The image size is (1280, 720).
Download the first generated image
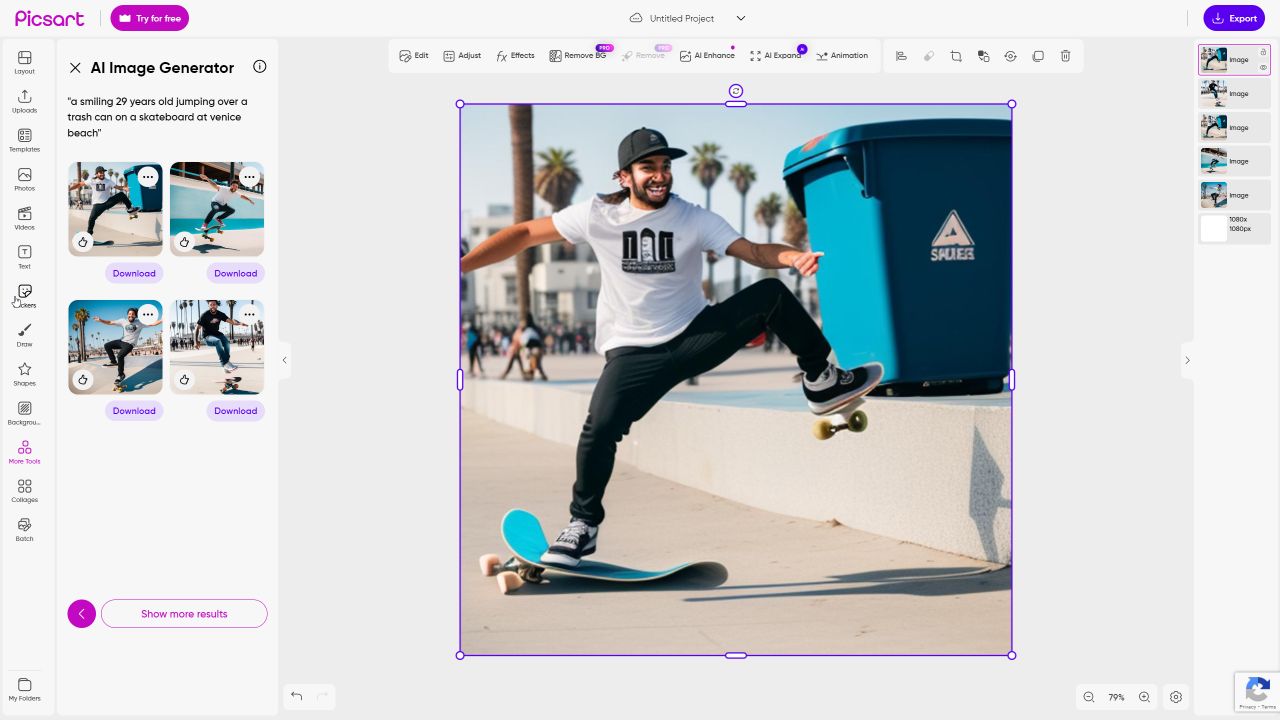(134, 273)
